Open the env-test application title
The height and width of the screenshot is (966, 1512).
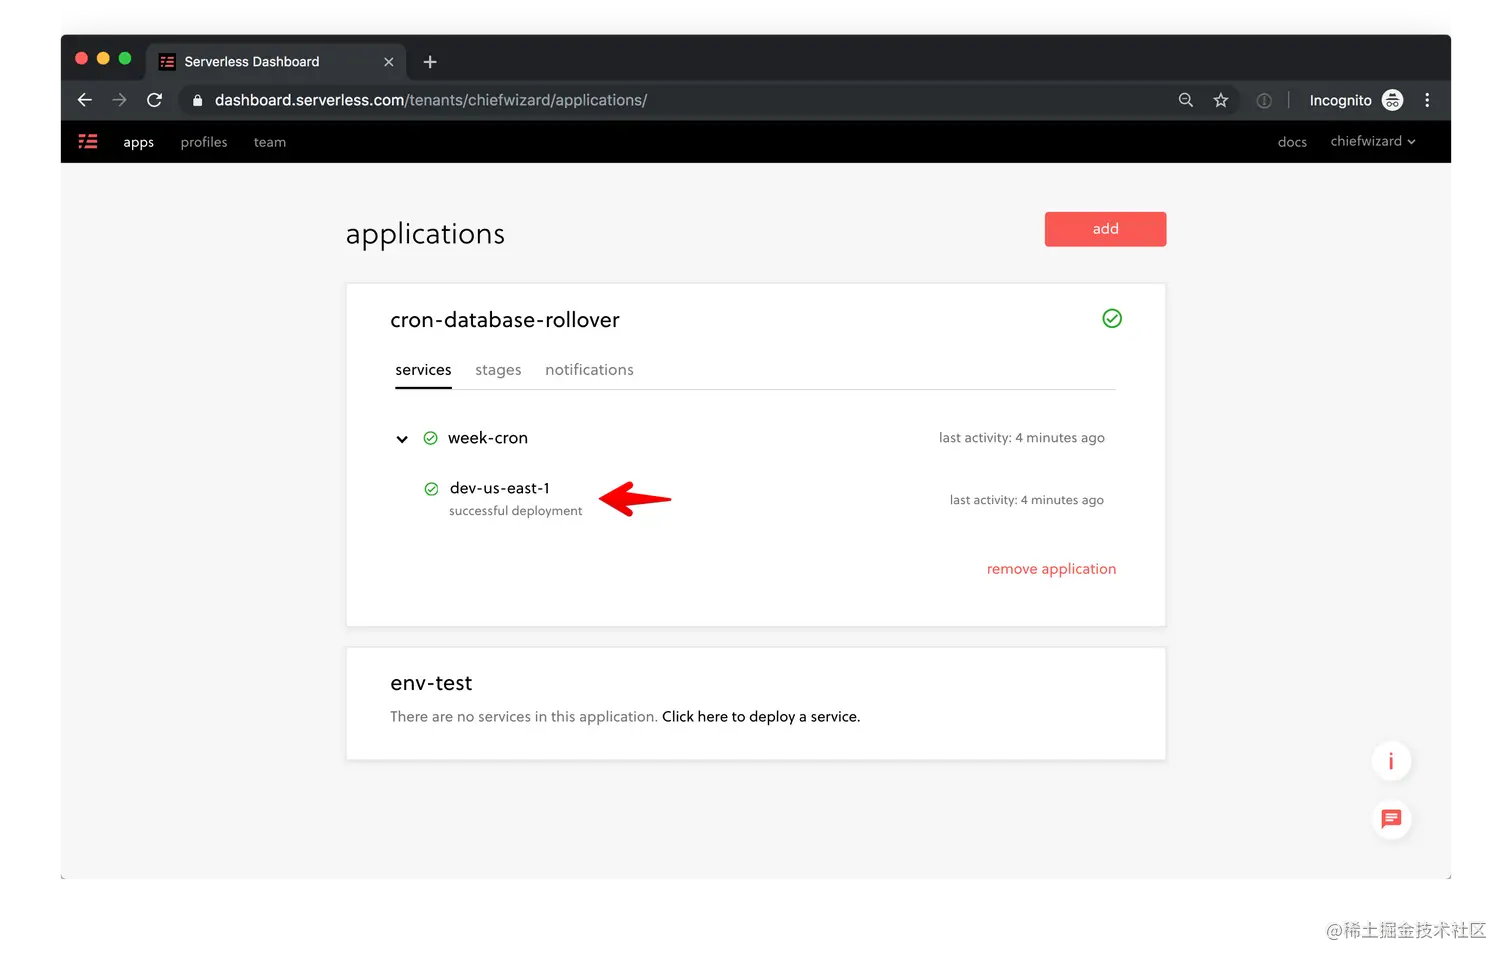(431, 683)
